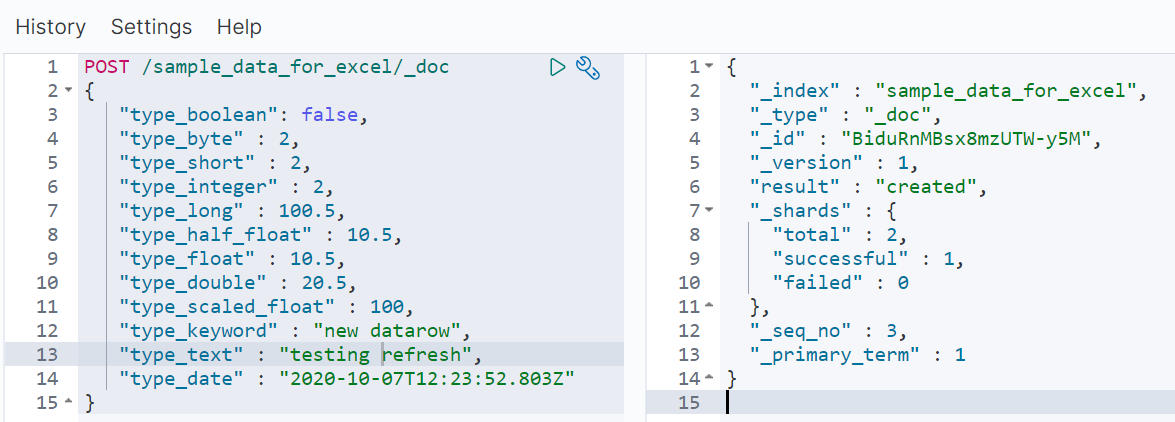Run the POST request with play icon
Screen dimensions: 1175x422
(557, 67)
